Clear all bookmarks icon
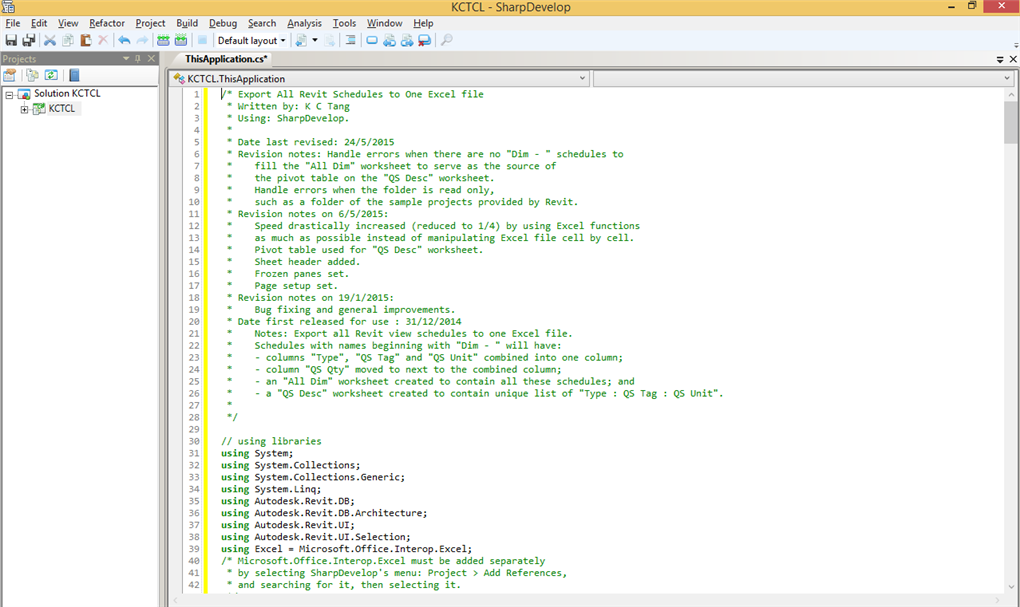The width and height of the screenshot is (1020, 607). coord(424,40)
